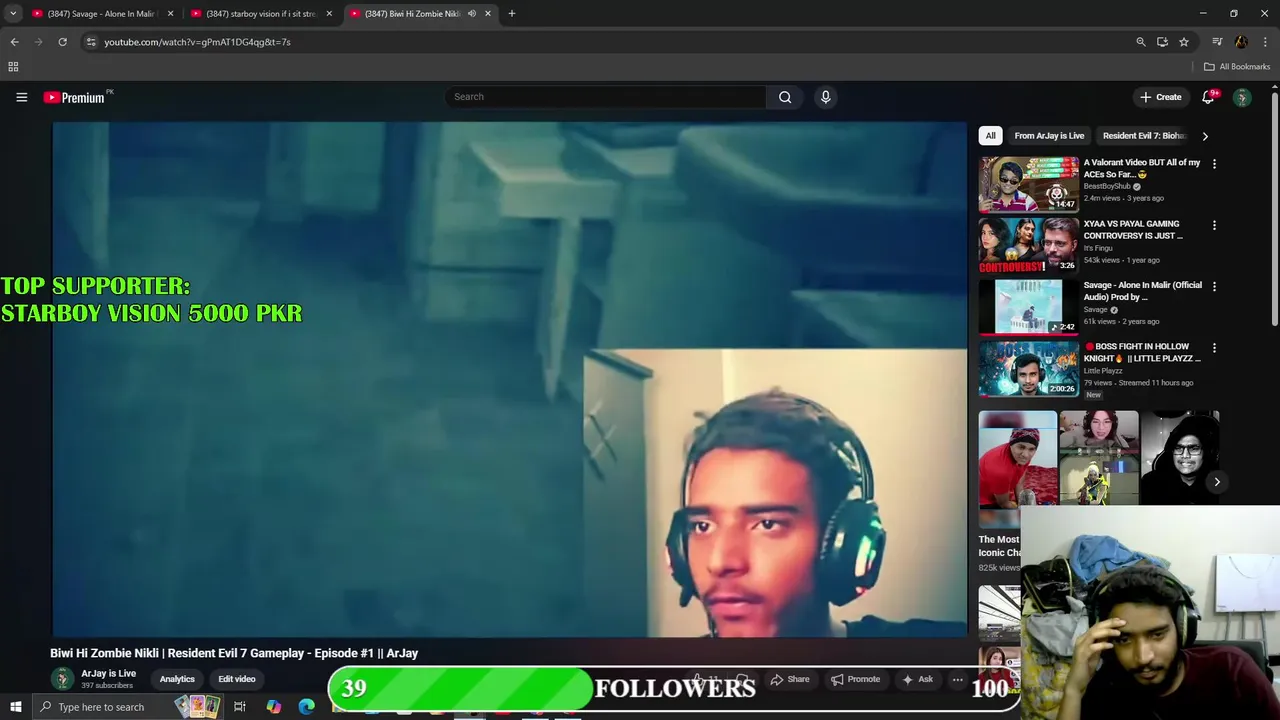Open the YouTube hamburger guide menu

coord(21,97)
